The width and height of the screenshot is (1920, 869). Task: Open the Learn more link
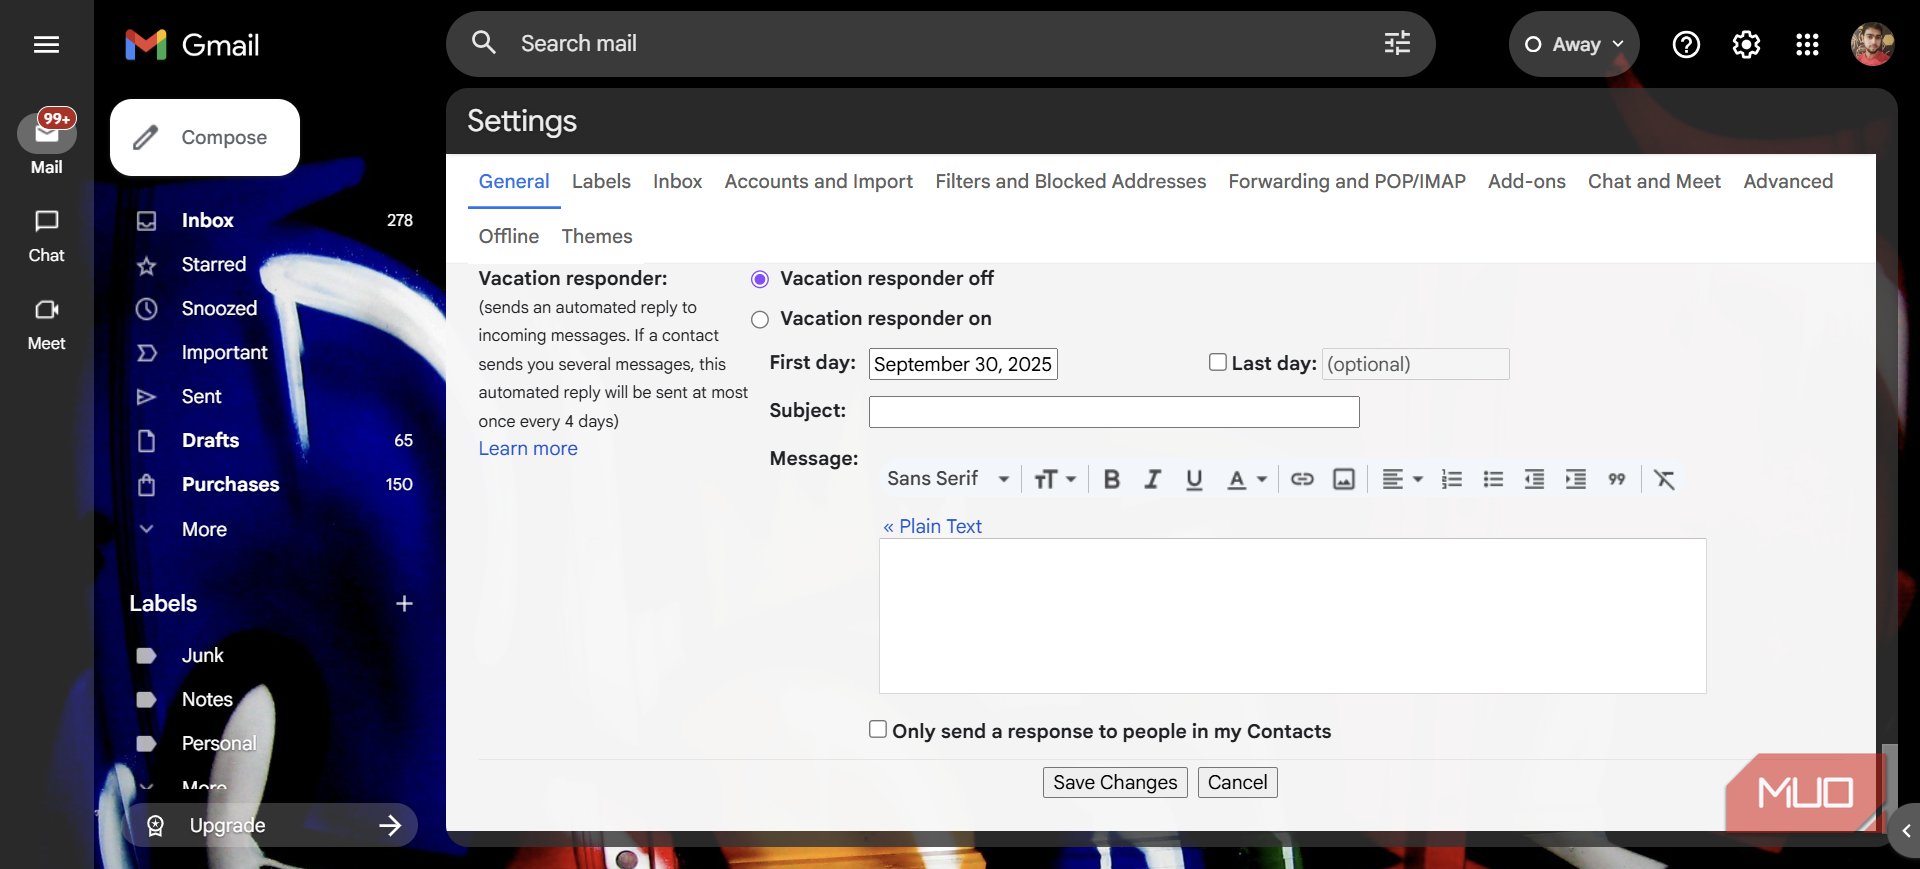point(528,449)
